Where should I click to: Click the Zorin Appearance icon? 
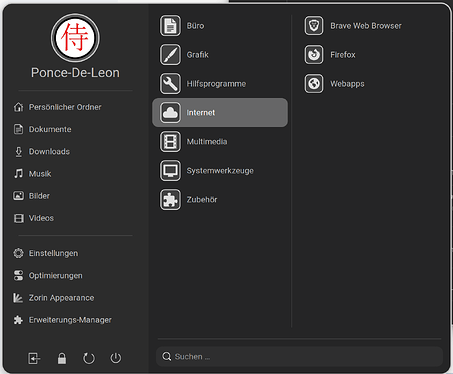pos(18,298)
